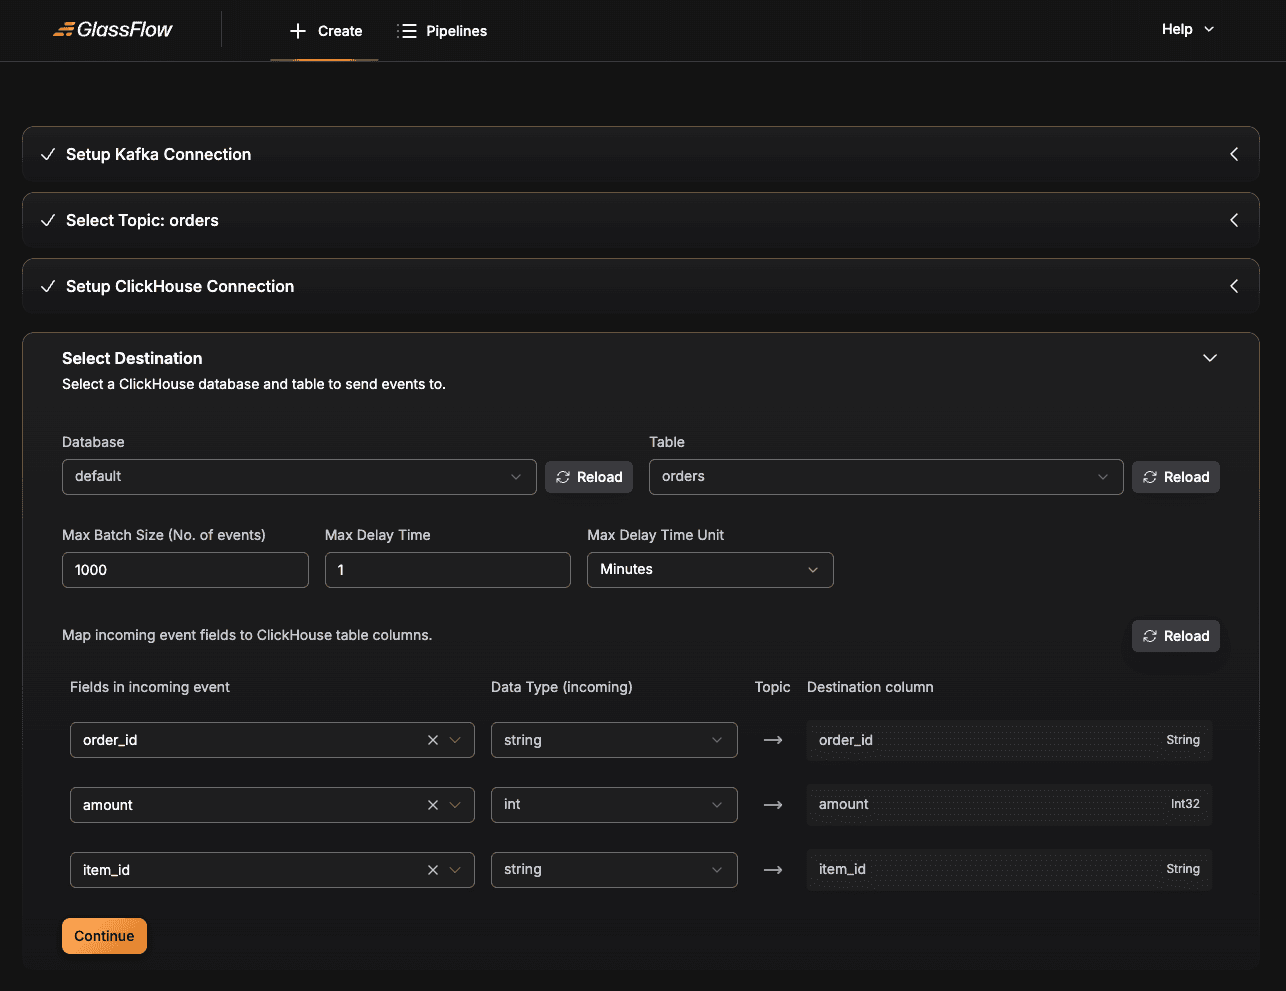Open the Help menu

(1188, 29)
